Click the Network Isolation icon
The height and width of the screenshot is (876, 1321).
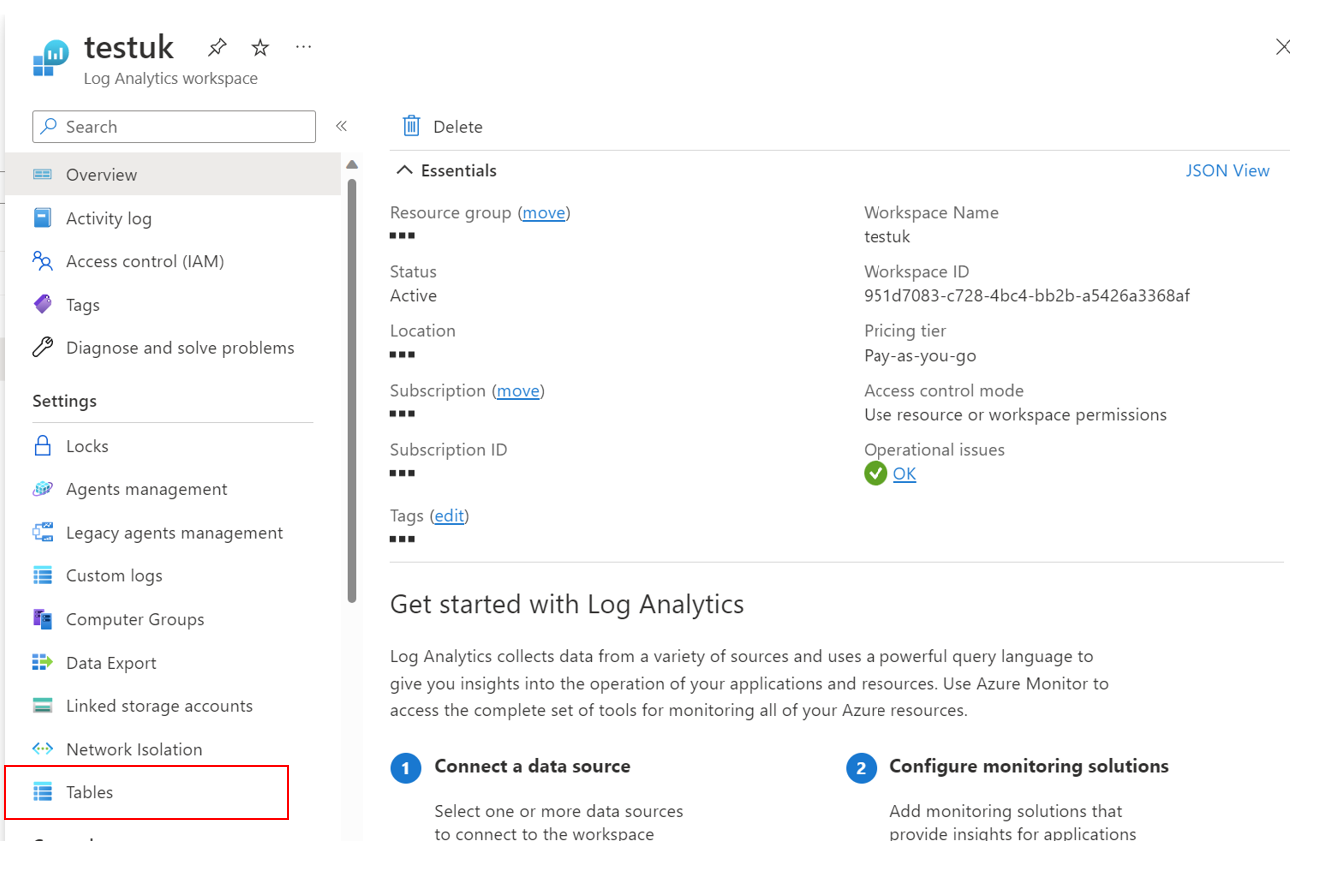click(x=42, y=749)
